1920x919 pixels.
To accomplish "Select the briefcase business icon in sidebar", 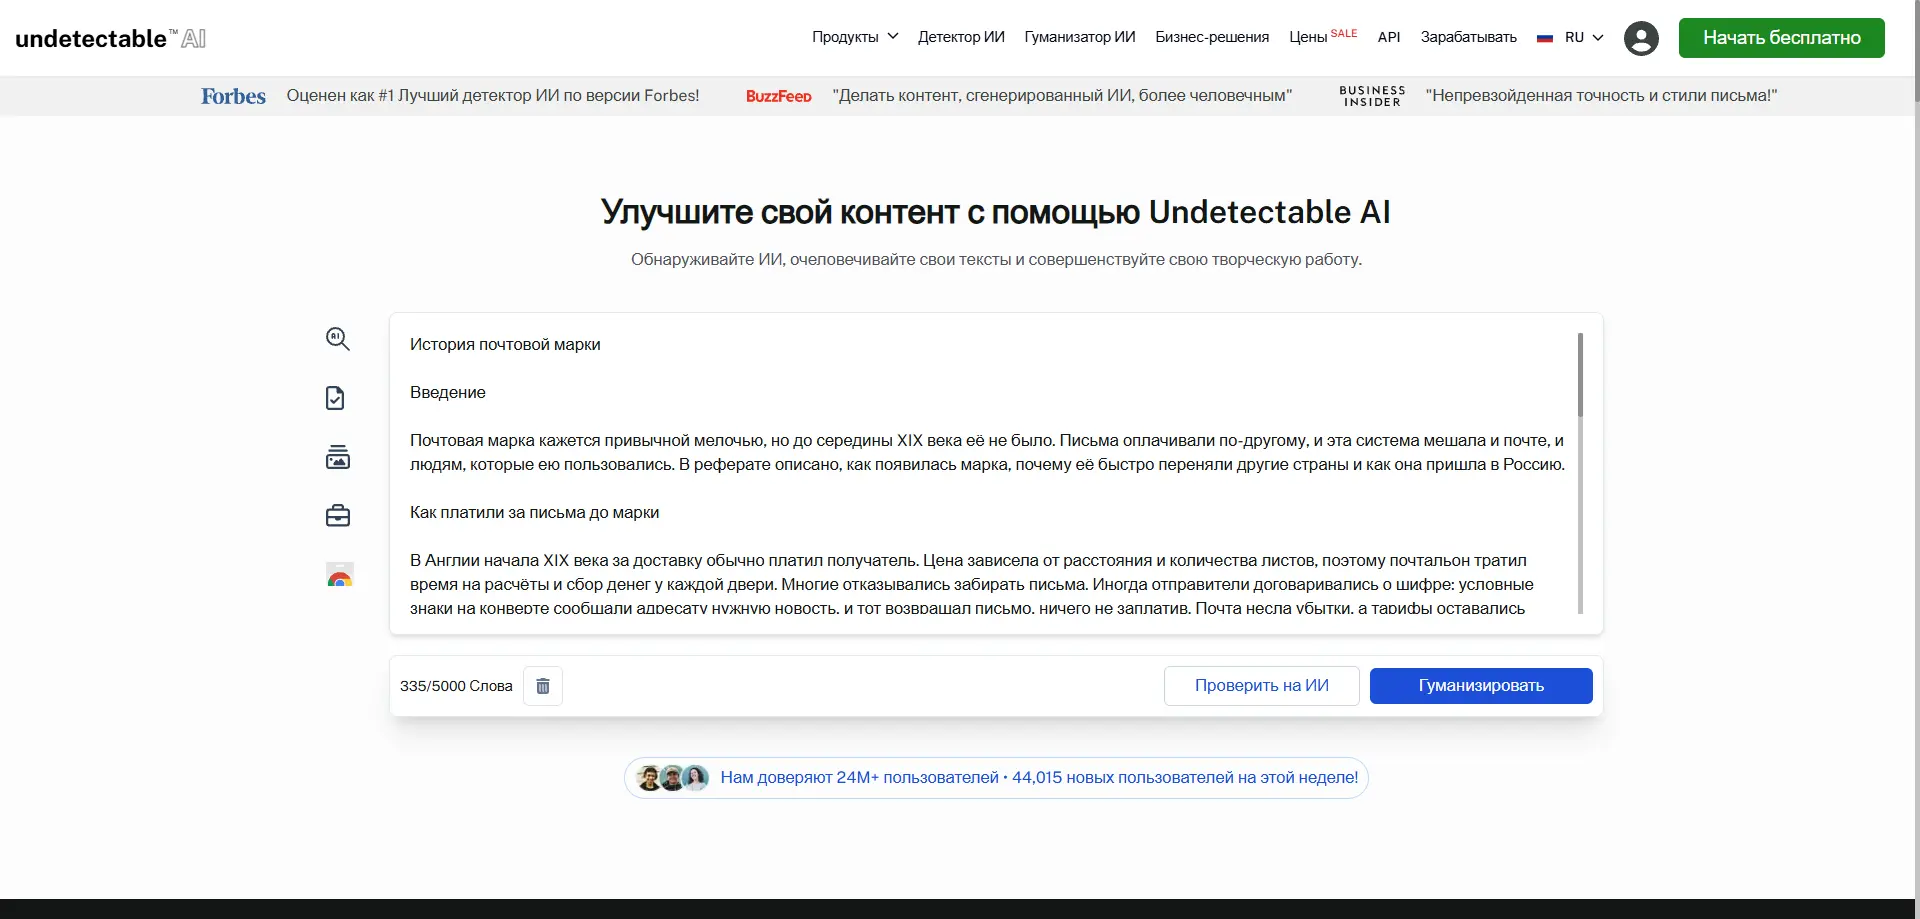I will 338,515.
